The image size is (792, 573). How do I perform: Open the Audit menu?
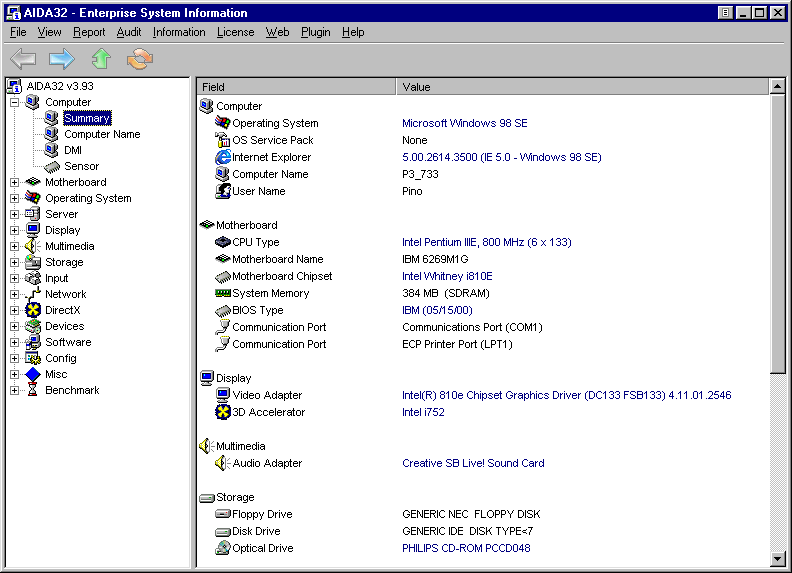[x=129, y=32]
